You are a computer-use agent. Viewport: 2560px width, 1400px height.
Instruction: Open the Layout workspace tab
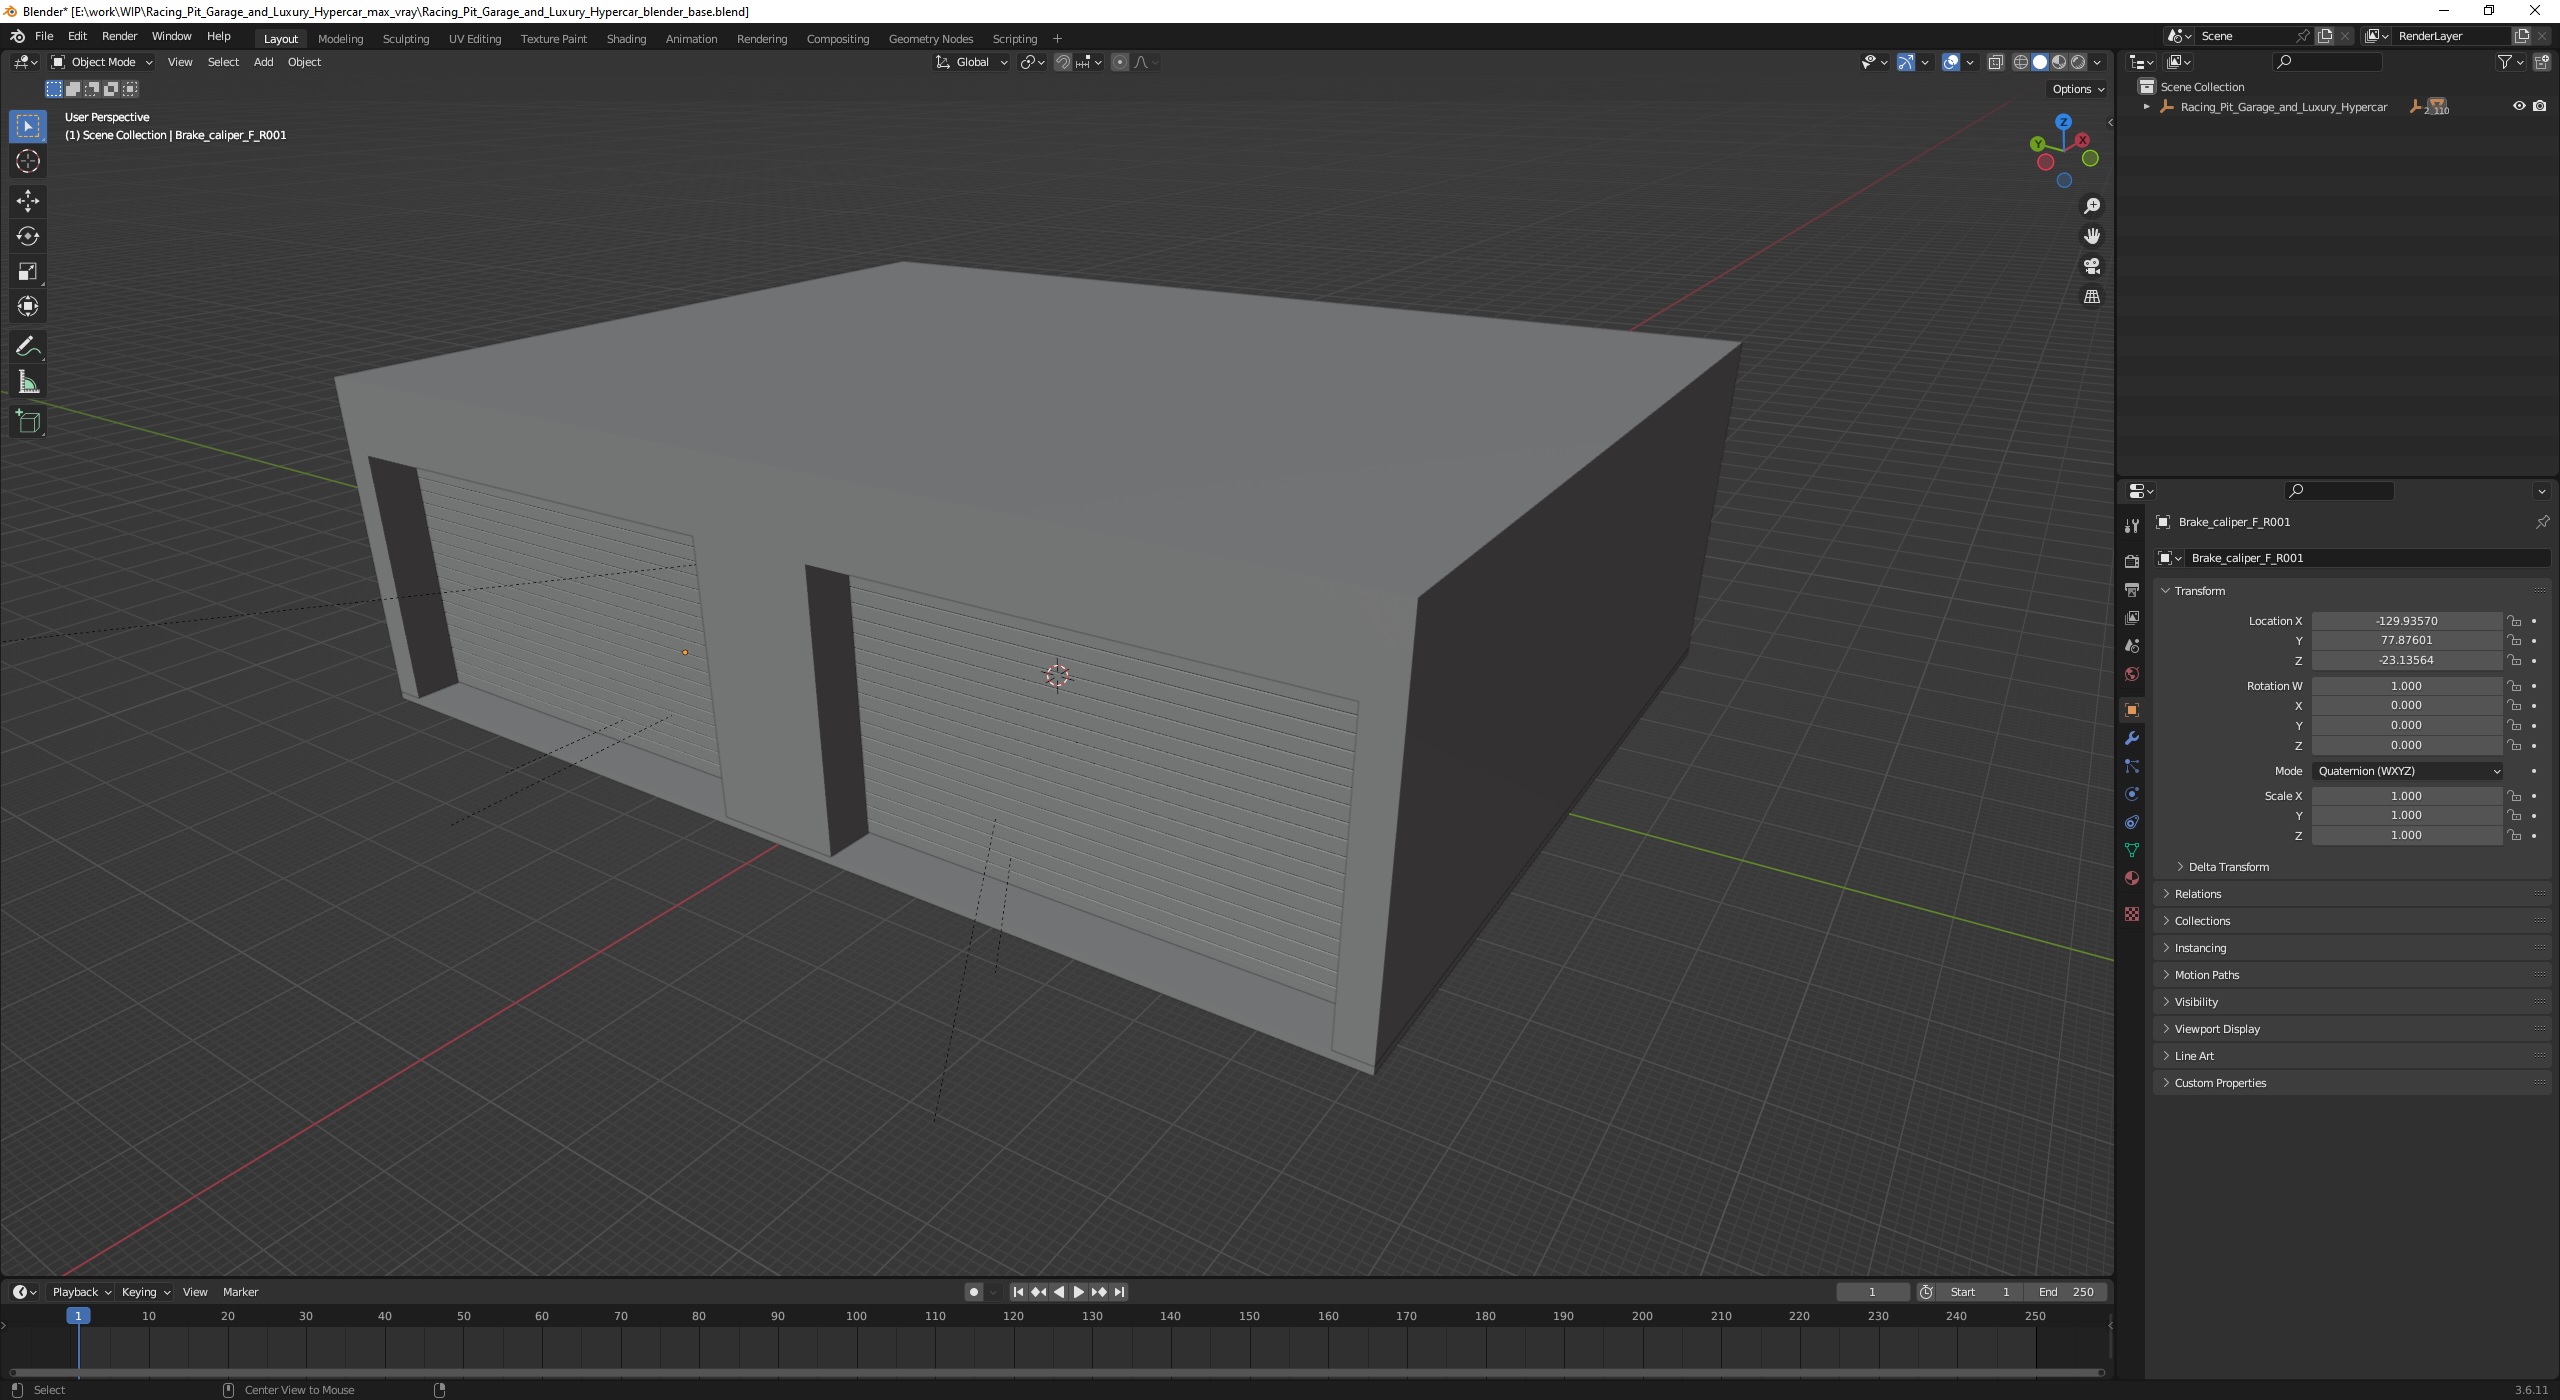[x=281, y=38]
